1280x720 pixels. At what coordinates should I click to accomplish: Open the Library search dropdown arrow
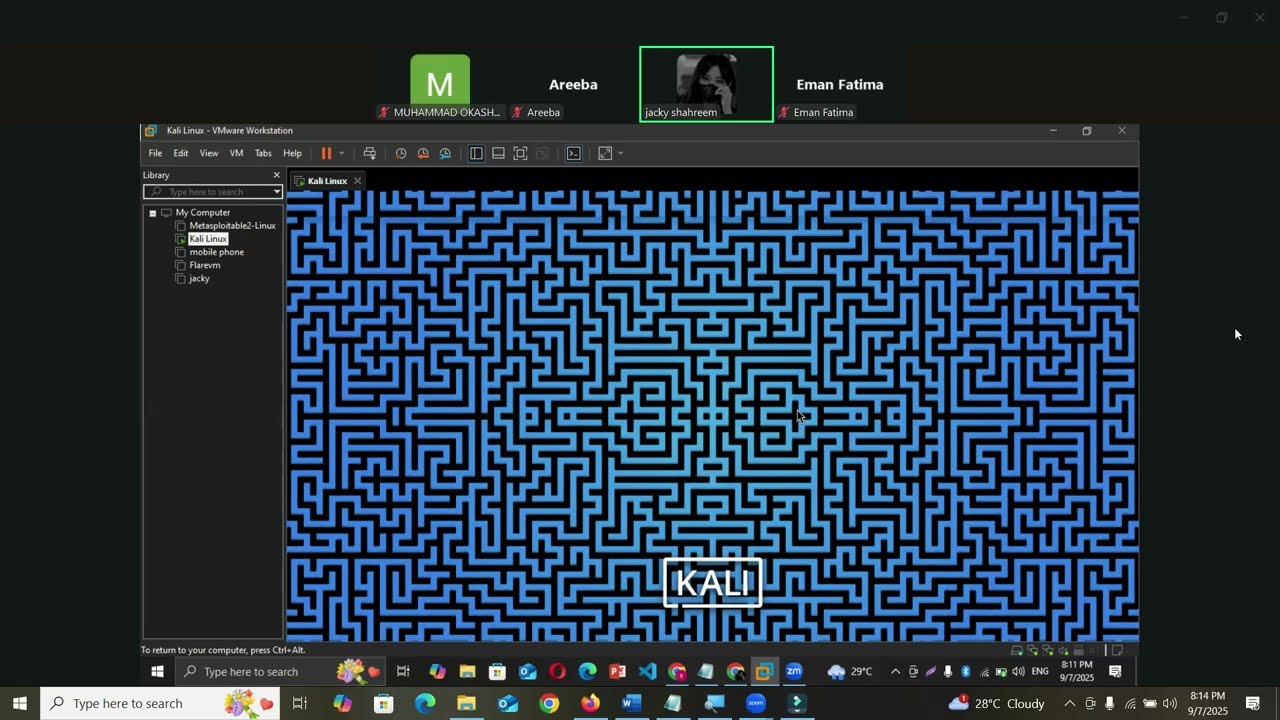tap(277, 192)
